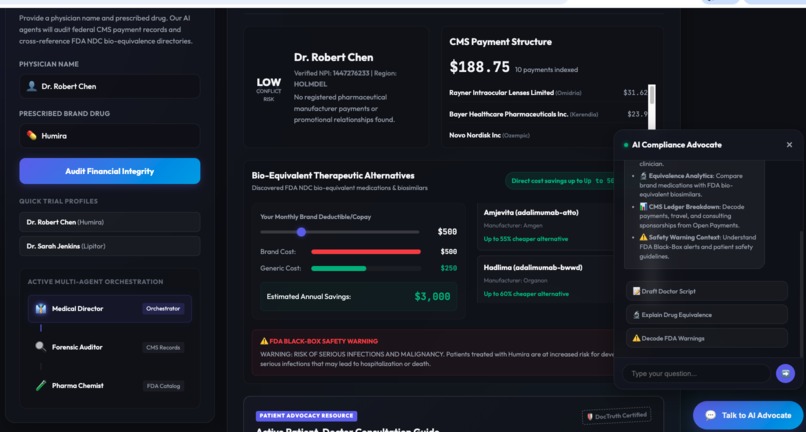
Task: Click the Talk to AI Advocate button
Action: pyautogui.click(x=748, y=415)
